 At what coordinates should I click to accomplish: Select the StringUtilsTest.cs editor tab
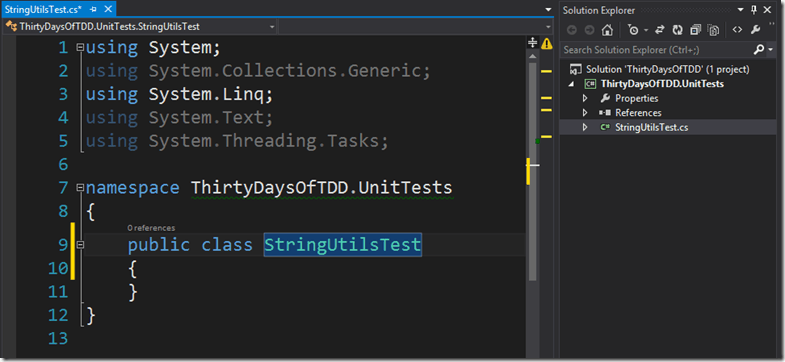[43, 10]
